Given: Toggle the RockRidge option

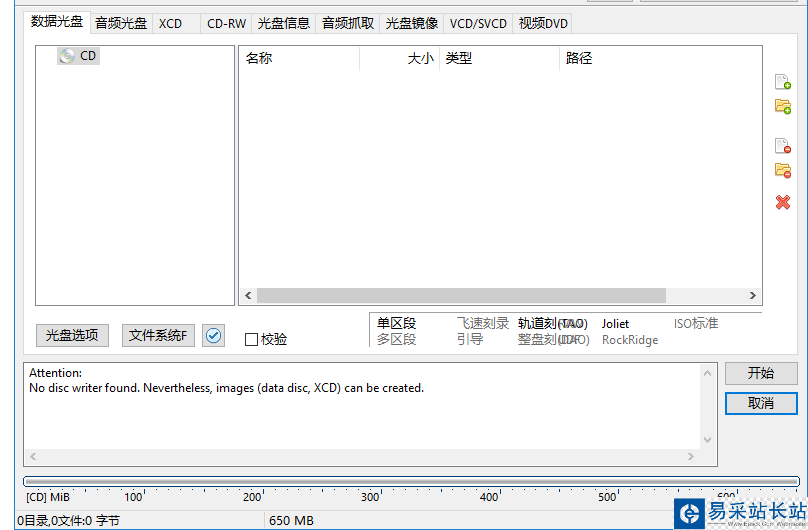Looking at the screenshot, I should (630, 340).
